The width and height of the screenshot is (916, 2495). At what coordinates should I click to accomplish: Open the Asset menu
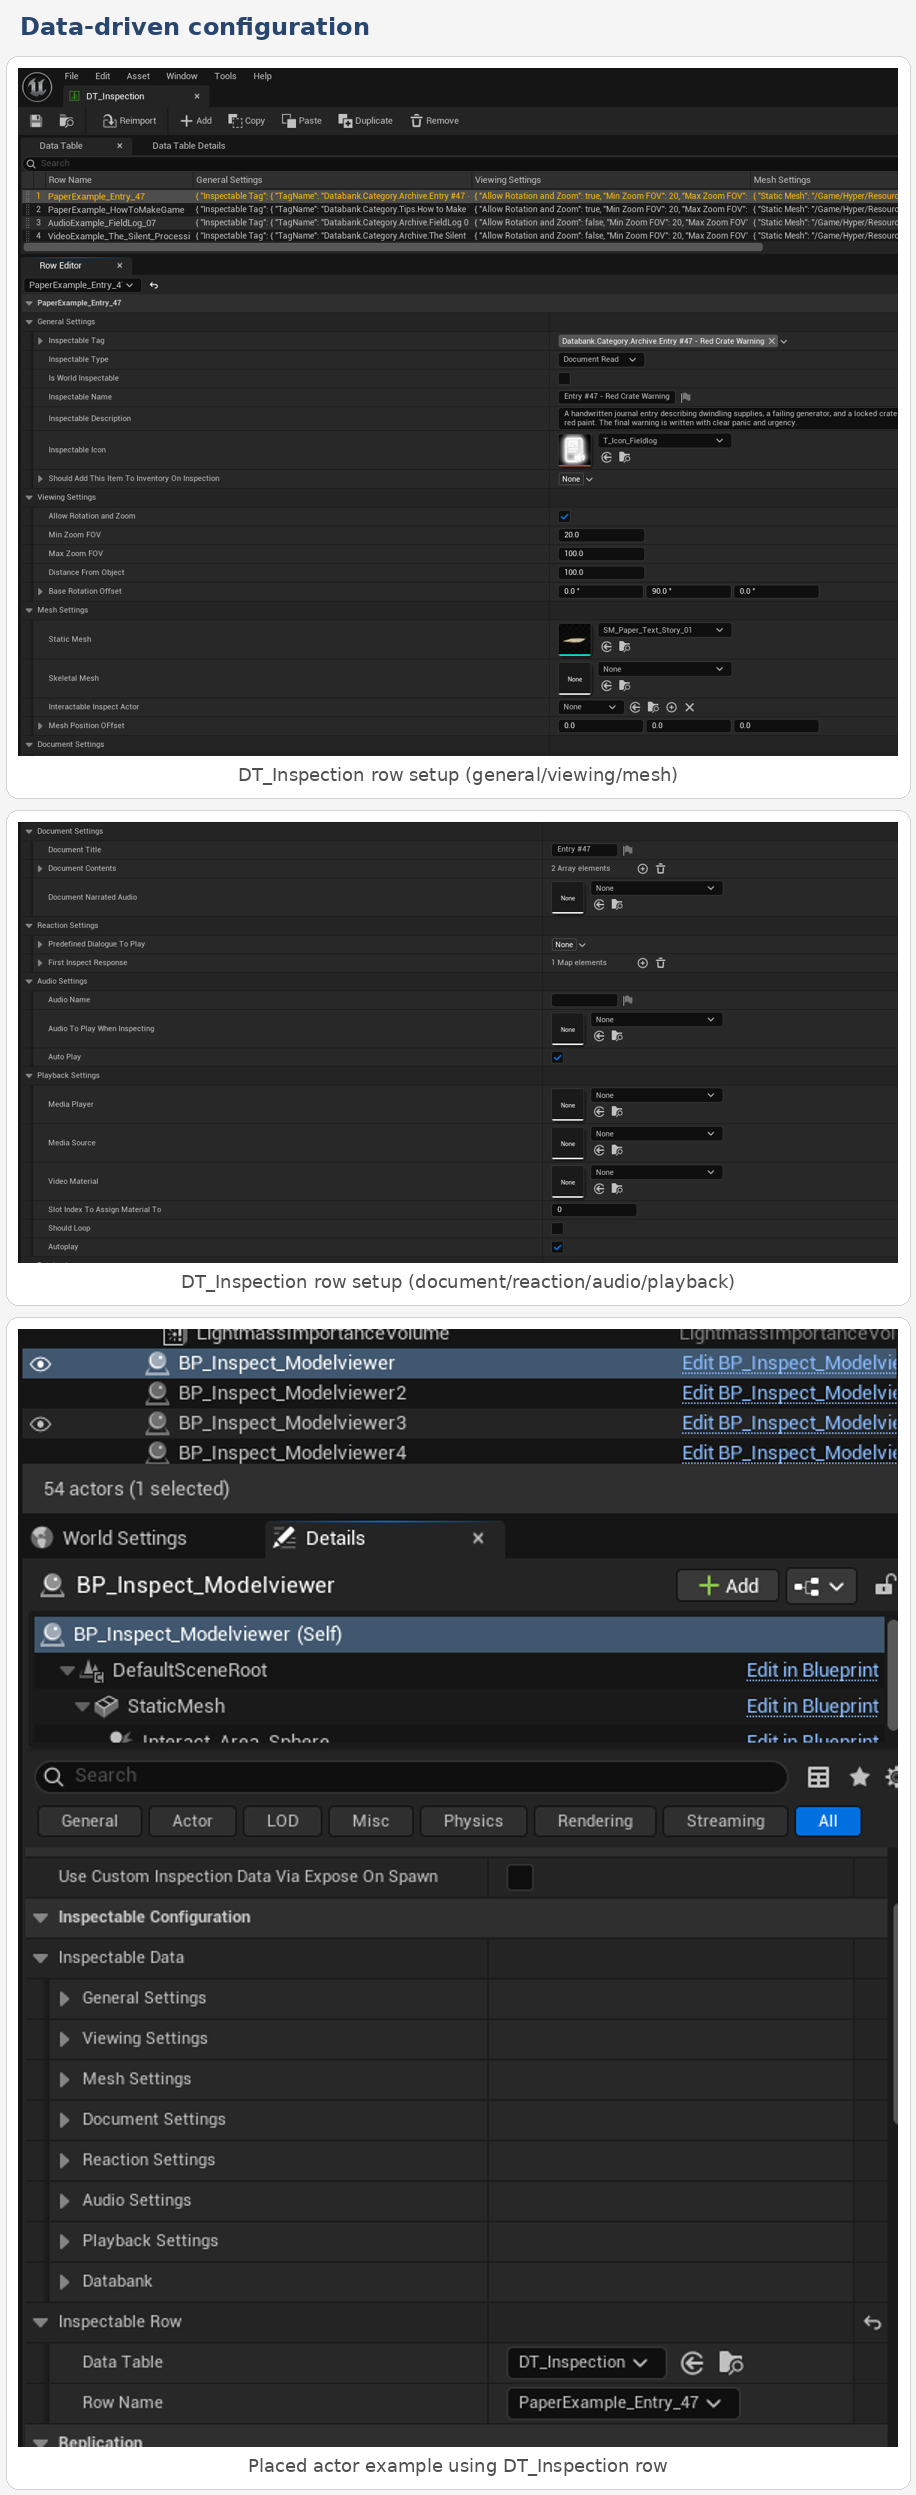click(138, 76)
